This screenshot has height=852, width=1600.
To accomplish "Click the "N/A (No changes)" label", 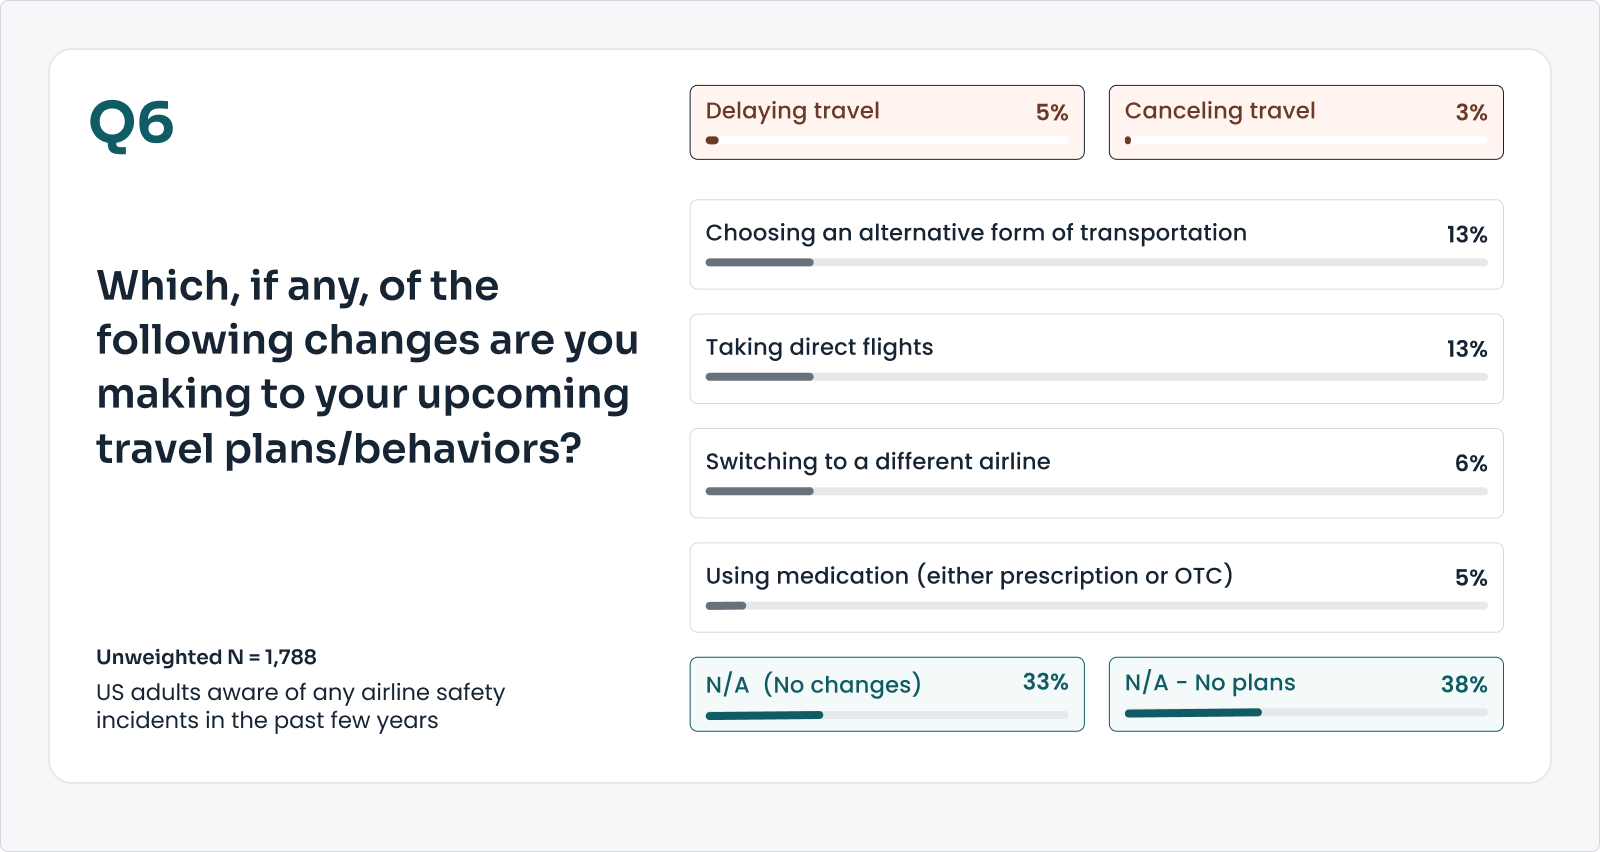I will pyautogui.click(x=812, y=685).
